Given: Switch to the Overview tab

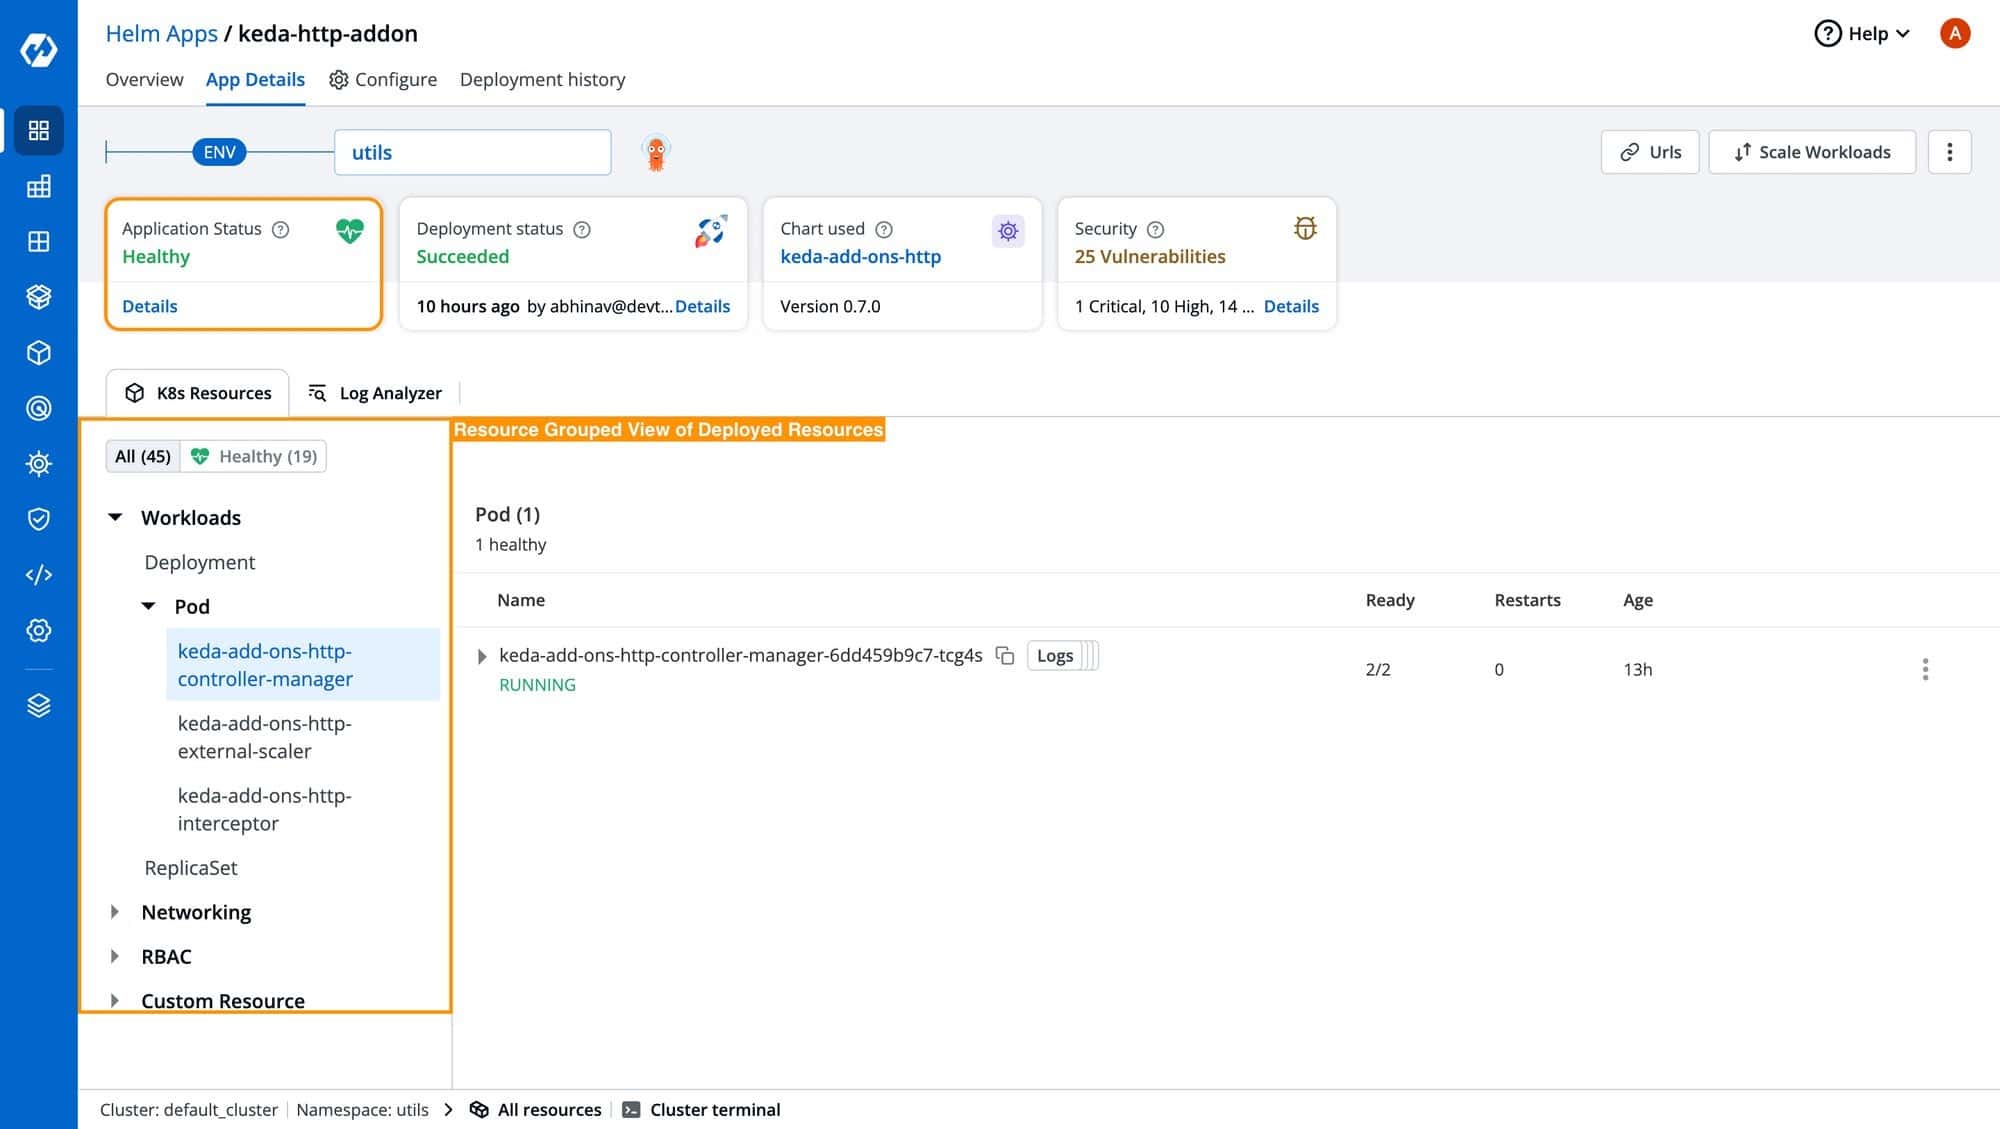Looking at the screenshot, I should click(x=144, y=80).
